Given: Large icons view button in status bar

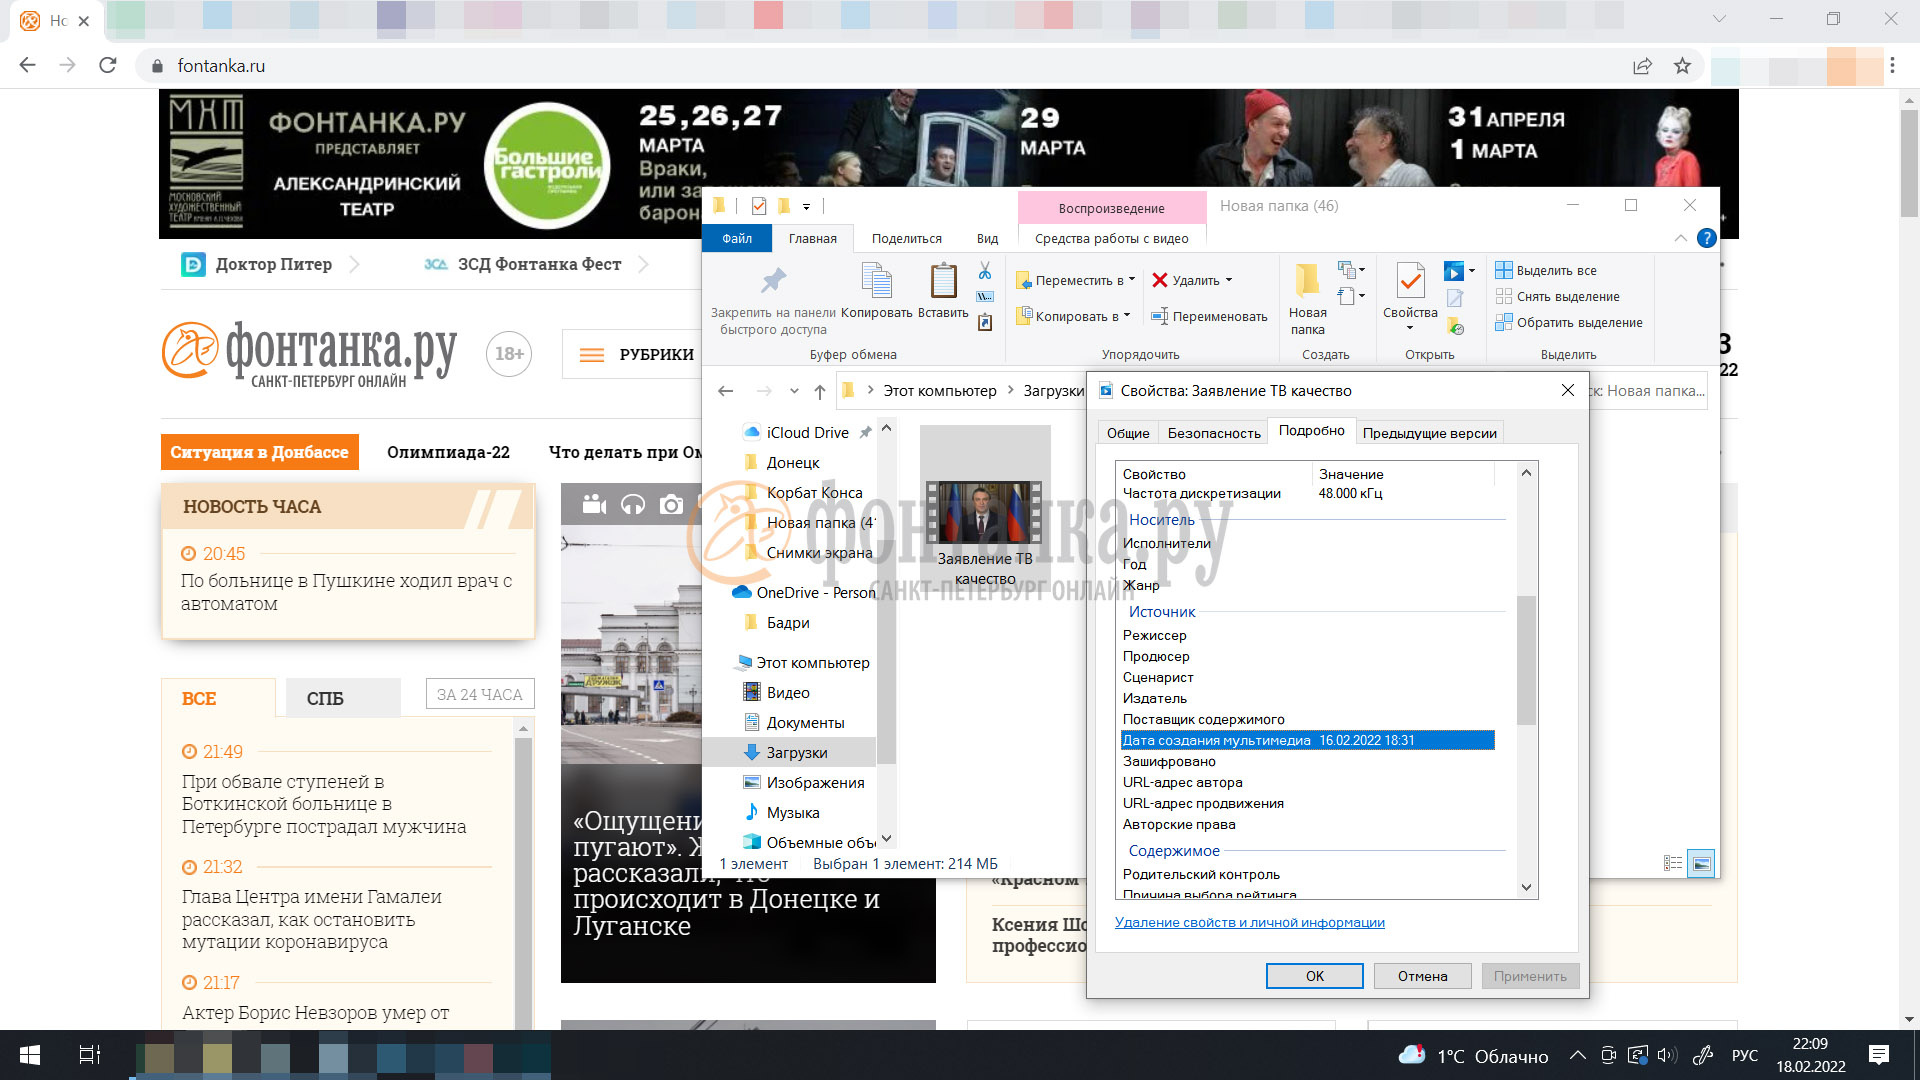Looking at the screenshot, I should click(x=1701, y=863).
